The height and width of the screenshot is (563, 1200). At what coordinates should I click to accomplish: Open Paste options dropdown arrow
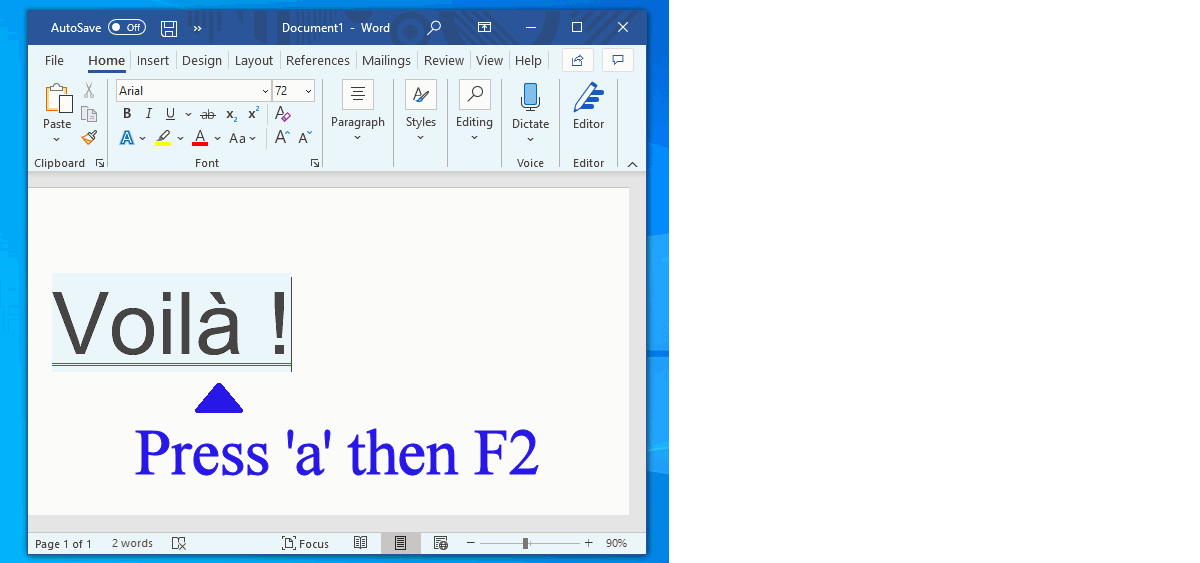[57, 139]
